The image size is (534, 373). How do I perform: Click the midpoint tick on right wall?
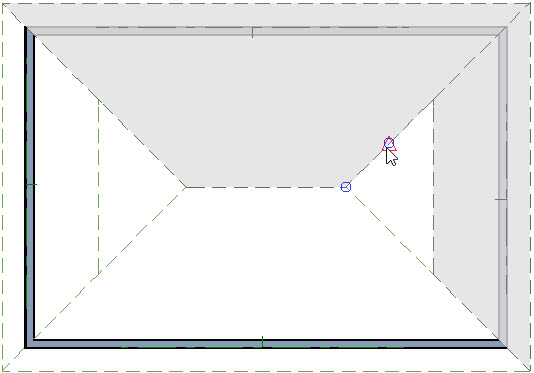[501, 199]
